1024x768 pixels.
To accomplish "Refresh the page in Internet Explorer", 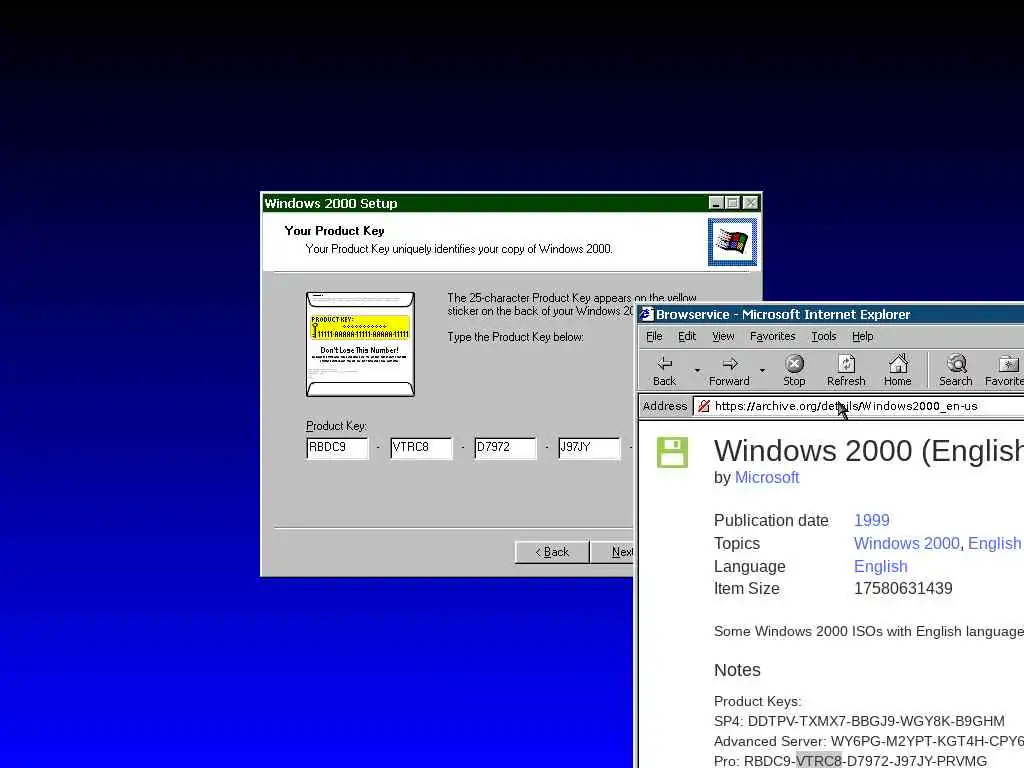I will pos(846,370).
